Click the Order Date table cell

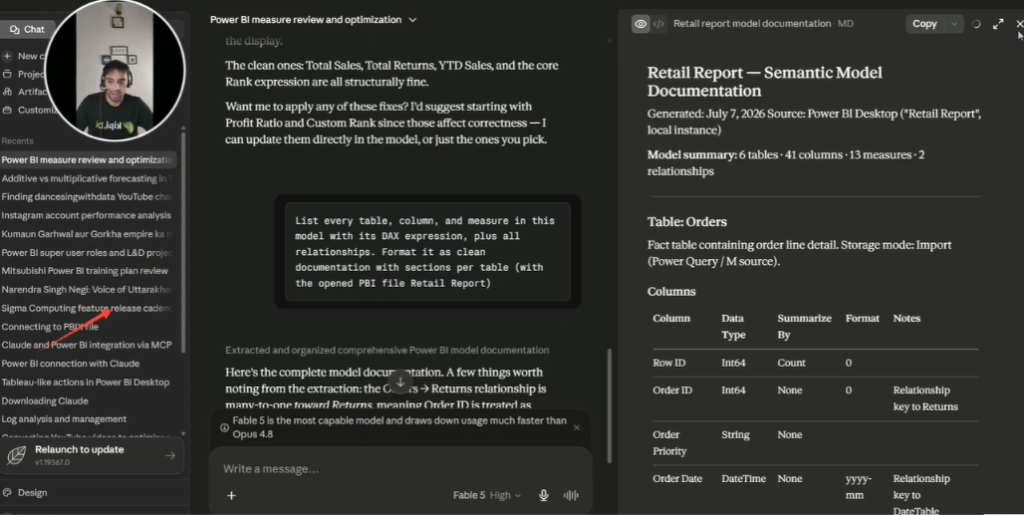[x=677, y=478]
